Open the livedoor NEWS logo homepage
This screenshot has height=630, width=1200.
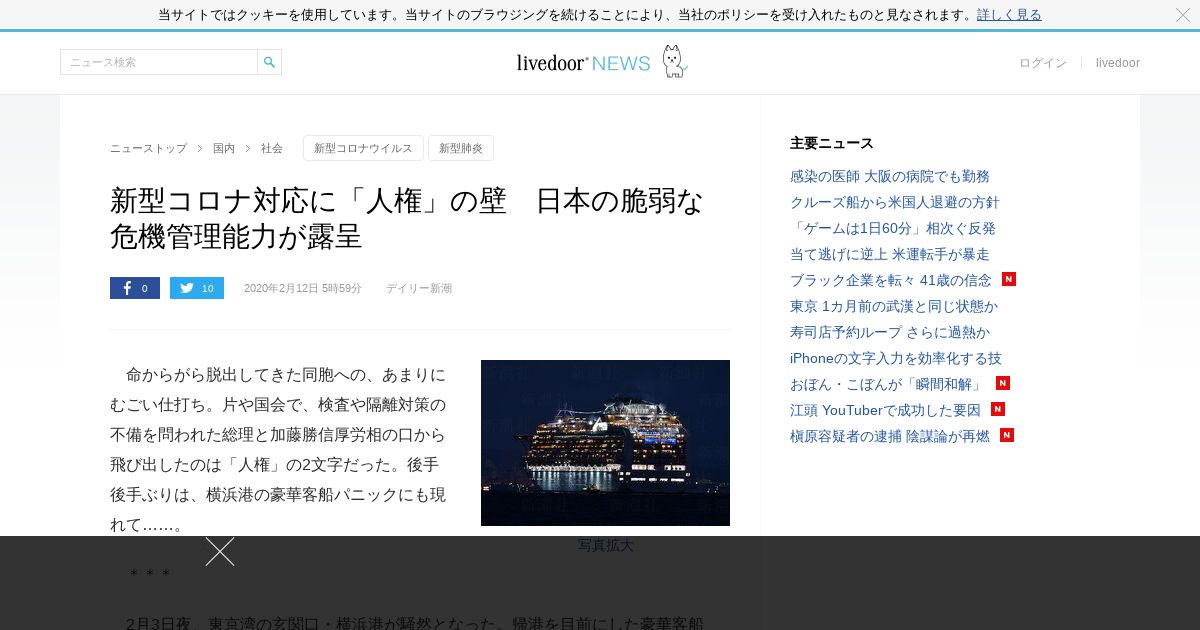pyautogui.click(x=601, y=62)
